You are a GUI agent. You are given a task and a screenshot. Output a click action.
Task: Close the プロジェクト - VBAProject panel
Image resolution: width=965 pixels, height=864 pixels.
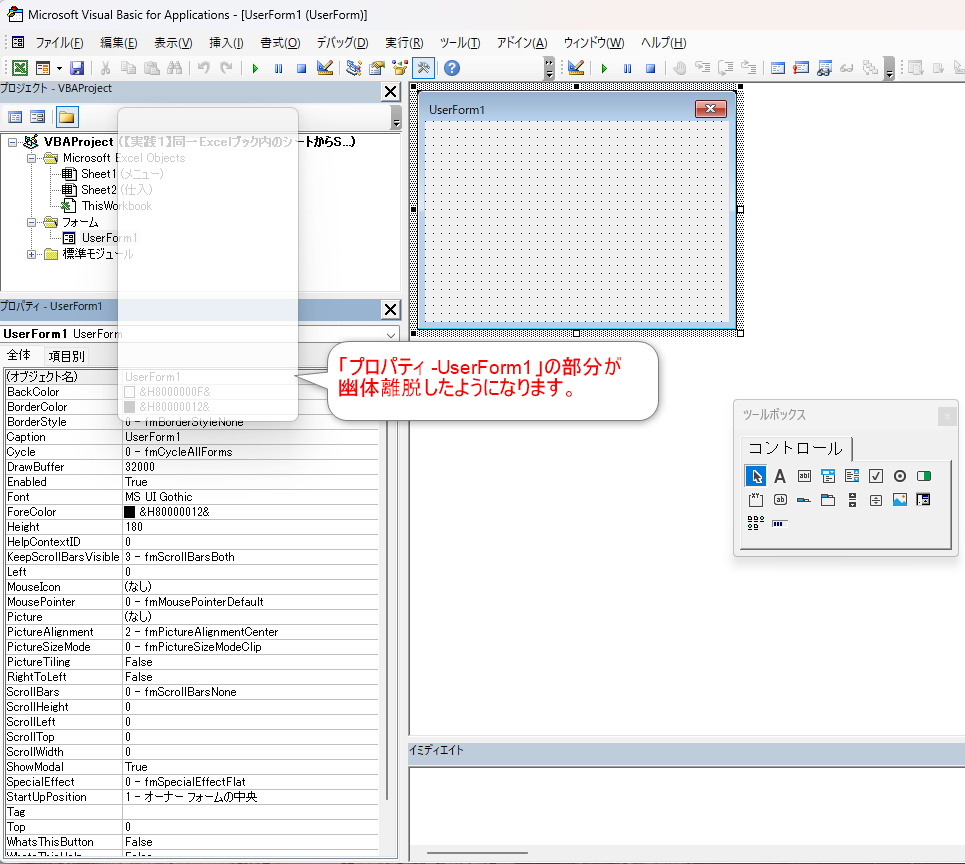click(x=390, y=92)
